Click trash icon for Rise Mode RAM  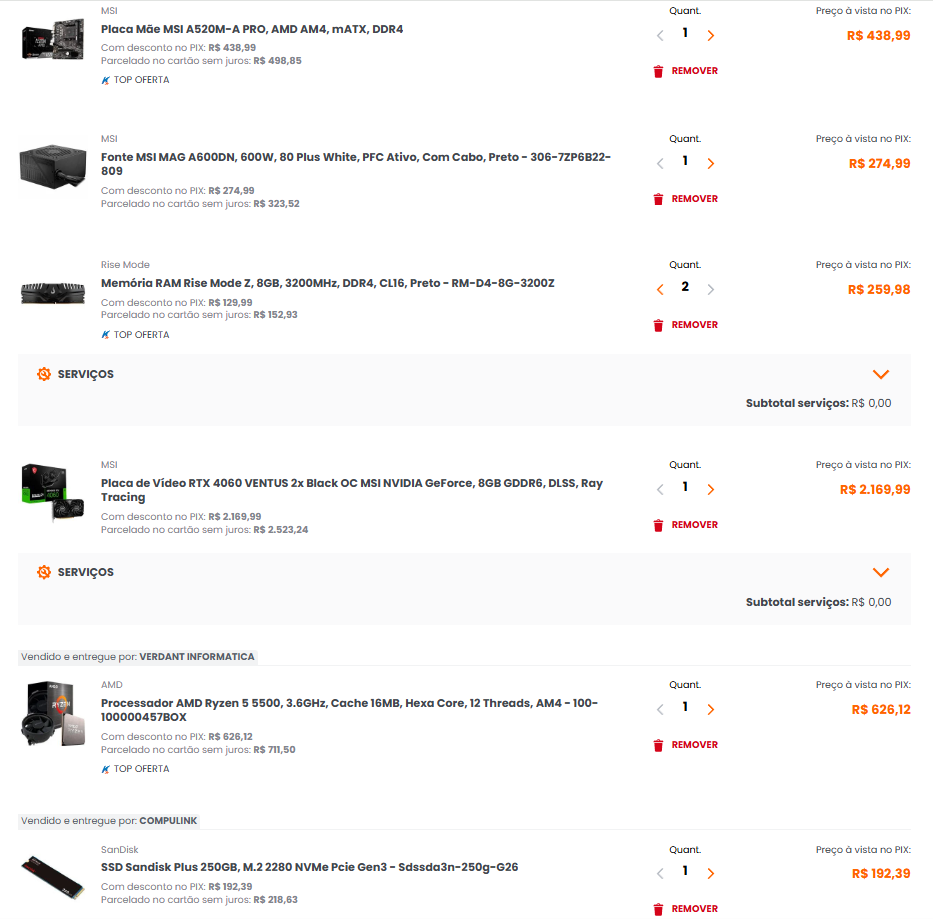tap(658, 326)
